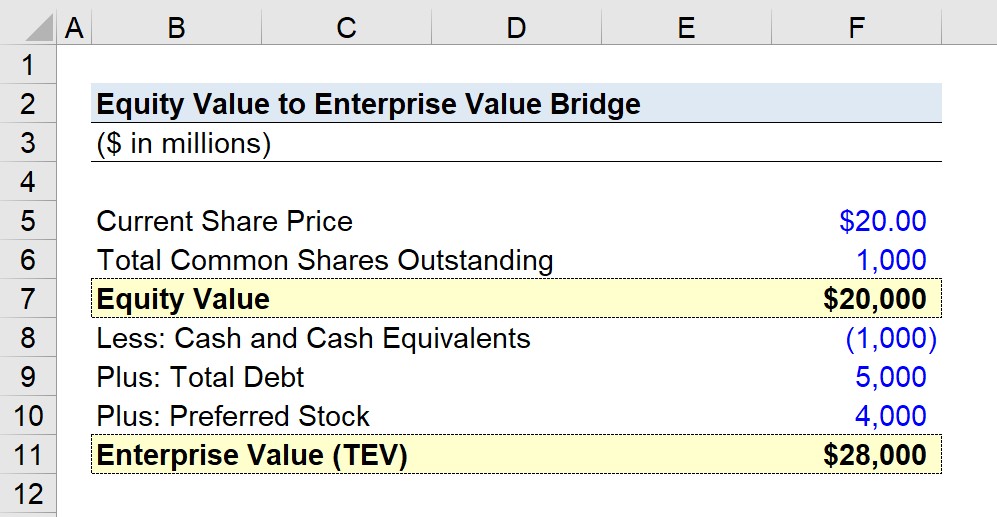The image size is (997, 517).
Task: Click the 1,000 shares outstanding cell
Action: point(856,260)
